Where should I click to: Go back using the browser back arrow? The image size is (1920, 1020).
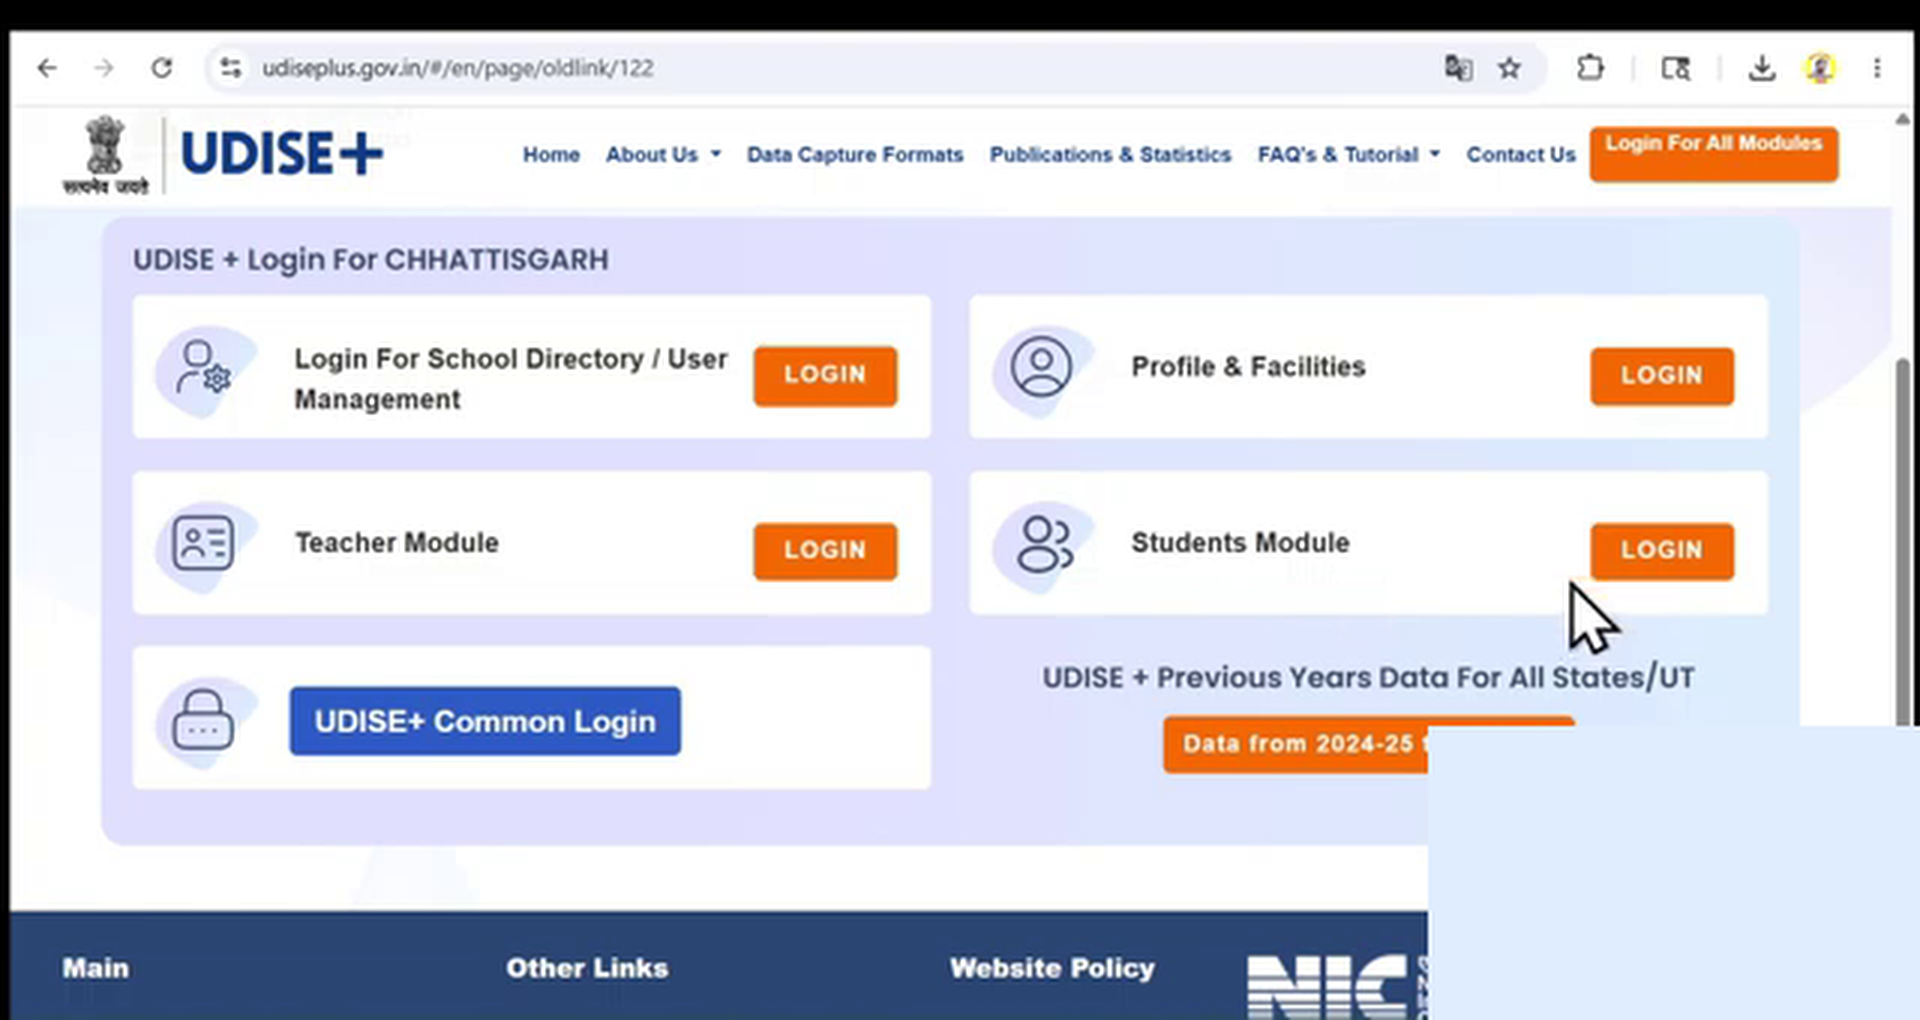click(x=47, y=68)
